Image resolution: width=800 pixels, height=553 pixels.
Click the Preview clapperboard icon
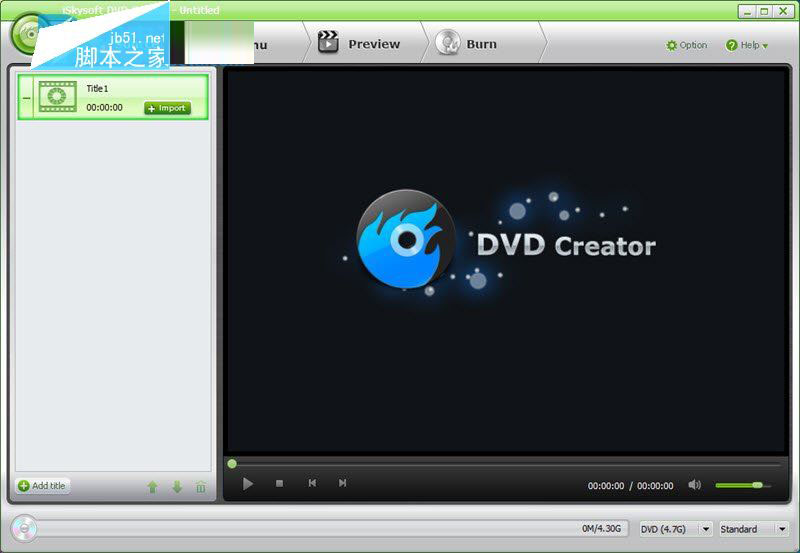[x=328, y=42]
